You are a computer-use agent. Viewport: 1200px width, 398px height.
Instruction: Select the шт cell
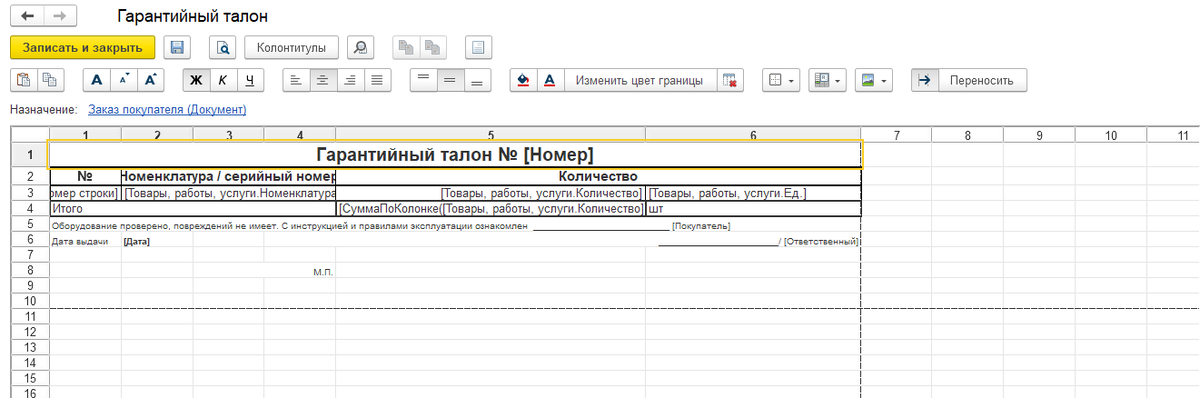[x=753, y=210]
